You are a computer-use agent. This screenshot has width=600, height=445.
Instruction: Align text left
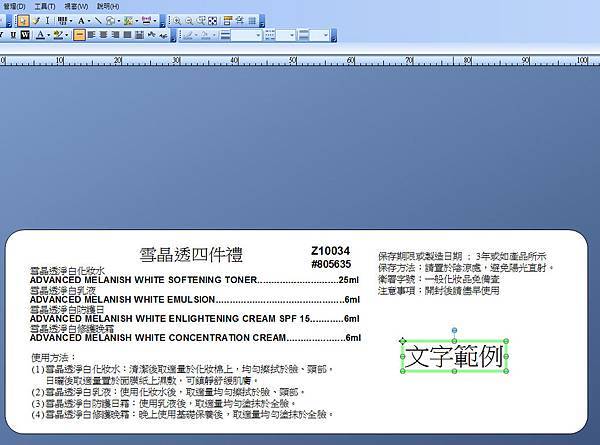91,35
